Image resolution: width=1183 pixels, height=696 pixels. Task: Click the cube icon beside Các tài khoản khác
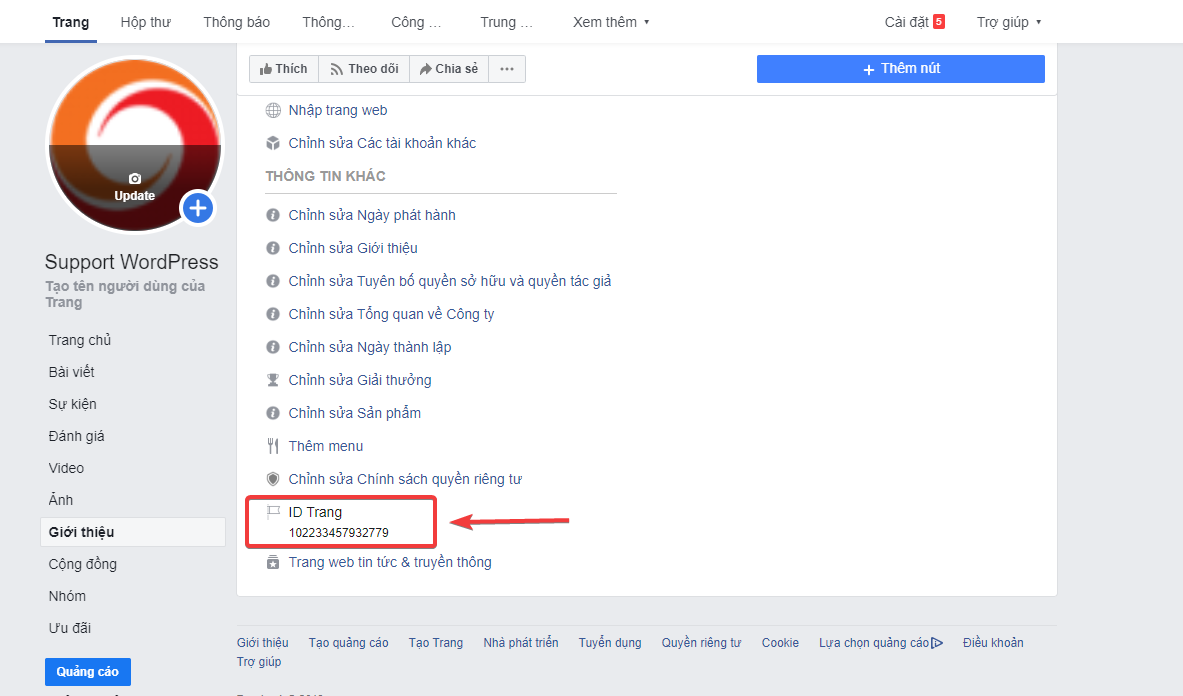click(x=273, y=143)
